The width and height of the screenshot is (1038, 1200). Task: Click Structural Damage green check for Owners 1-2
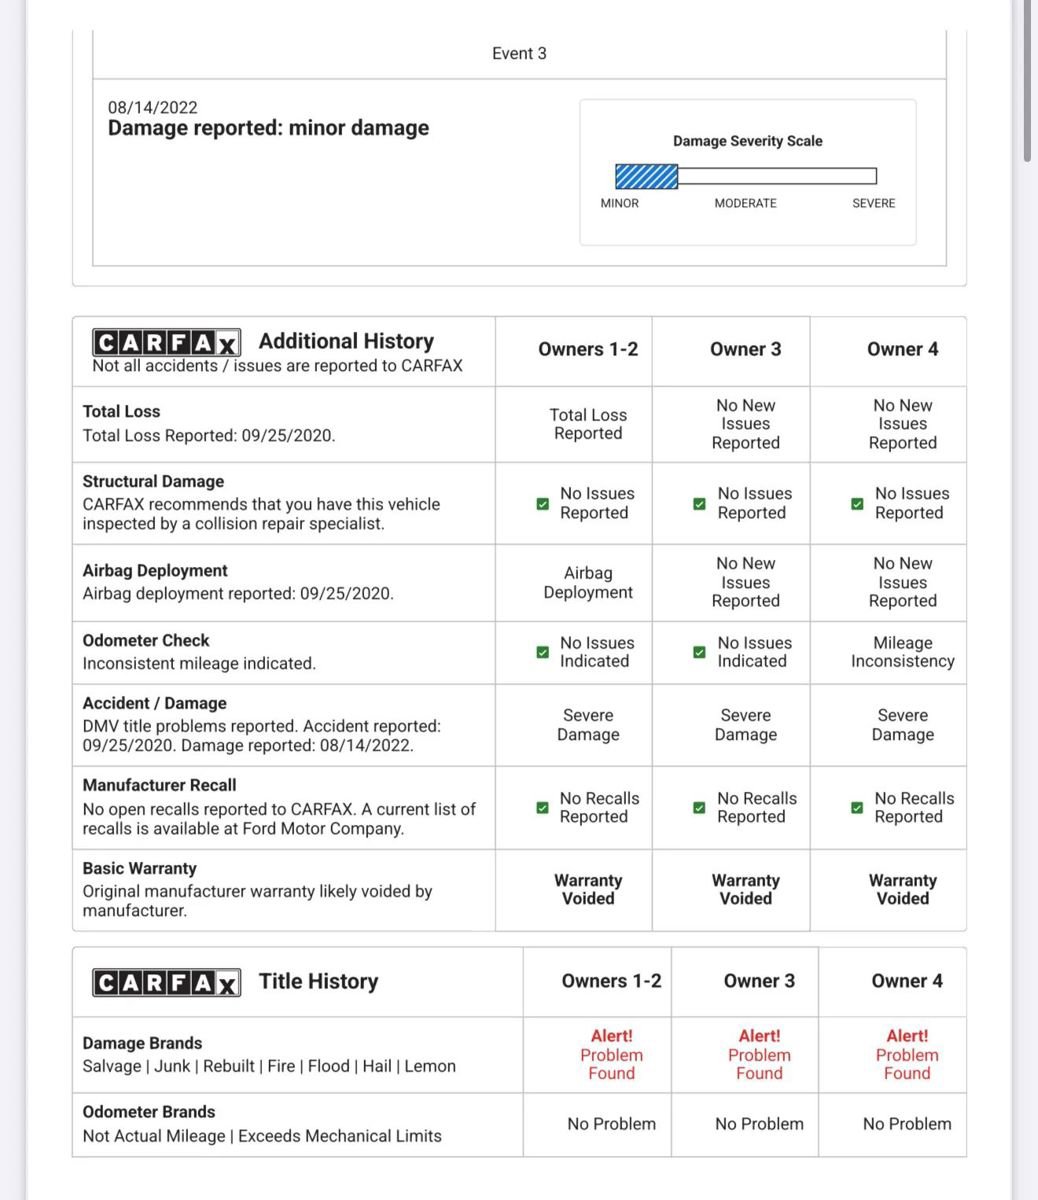point(543,504)
